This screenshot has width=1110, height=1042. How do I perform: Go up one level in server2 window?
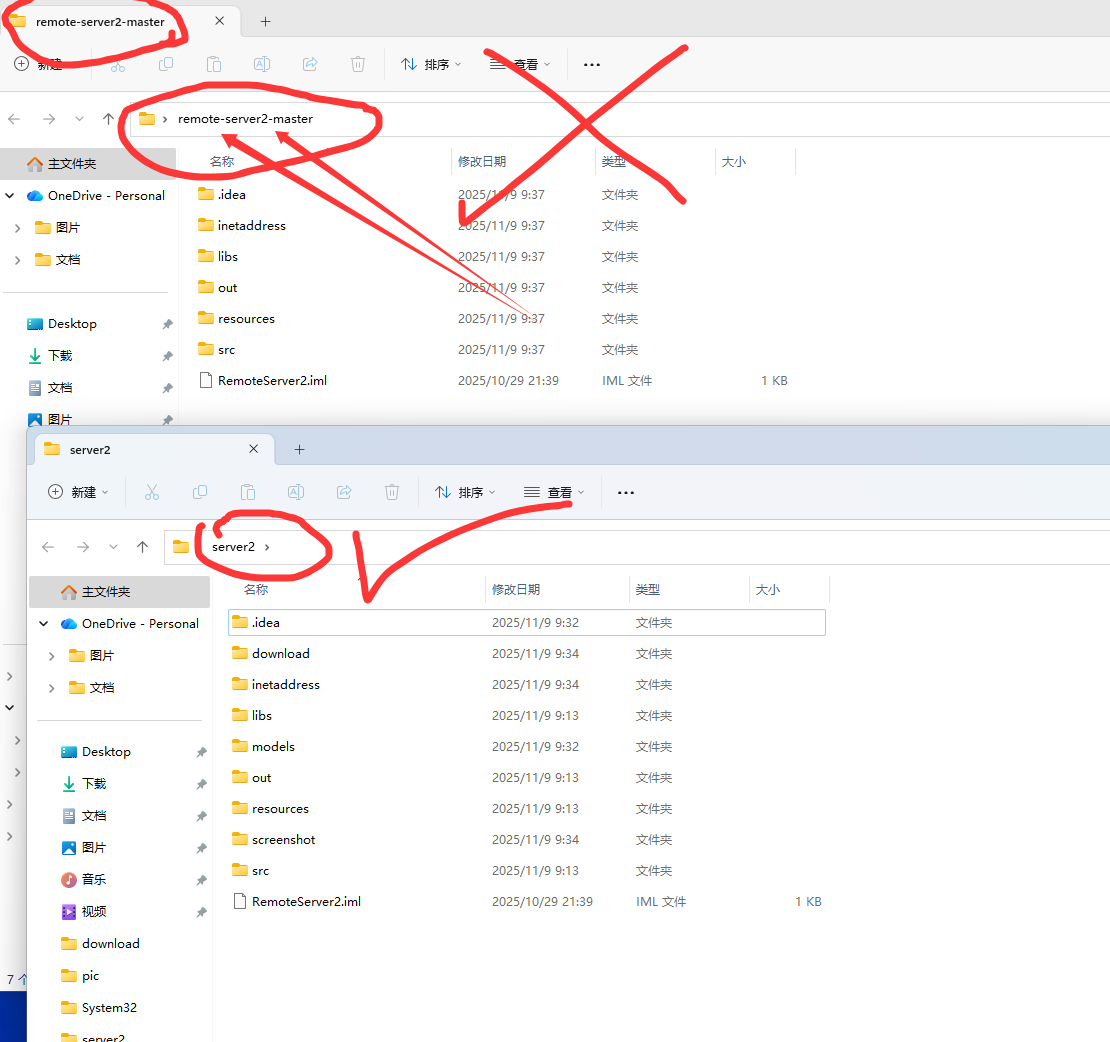(142, 547)
